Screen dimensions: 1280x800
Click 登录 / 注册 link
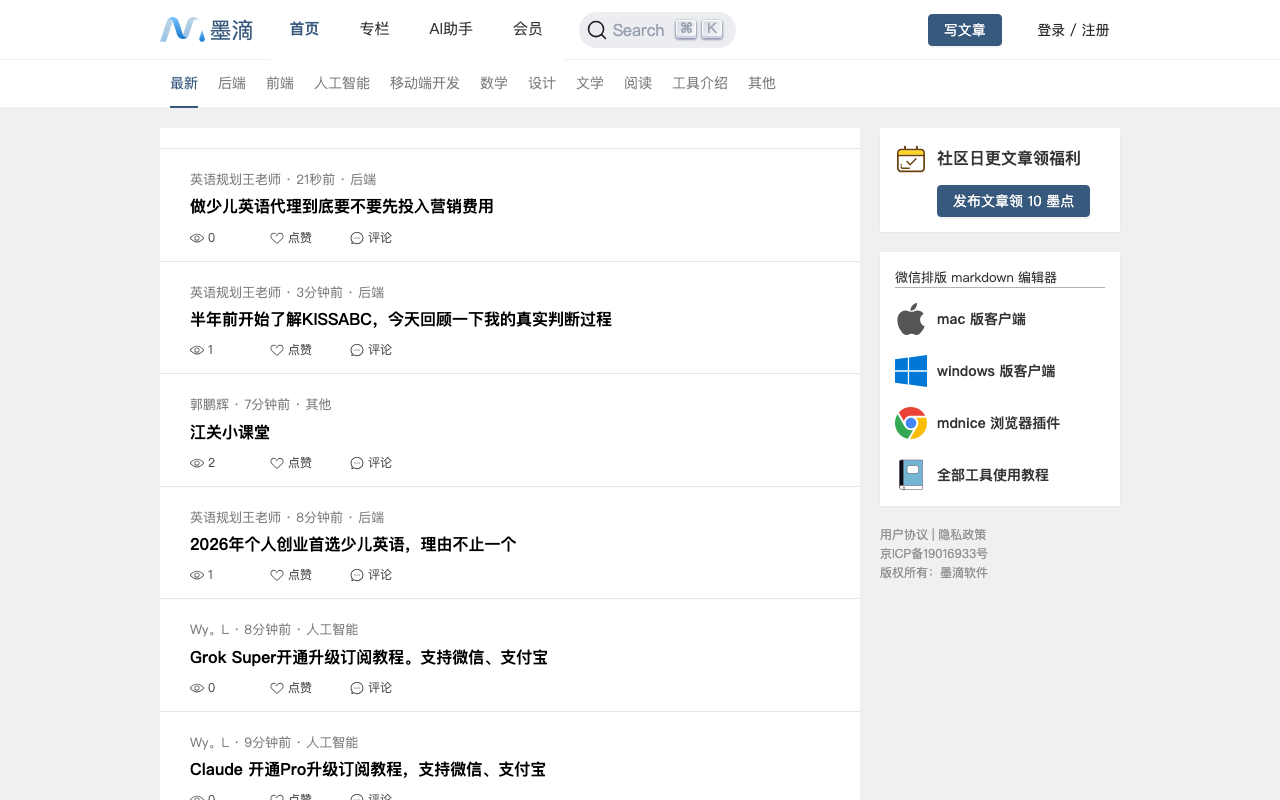[x=1073, y=30]
